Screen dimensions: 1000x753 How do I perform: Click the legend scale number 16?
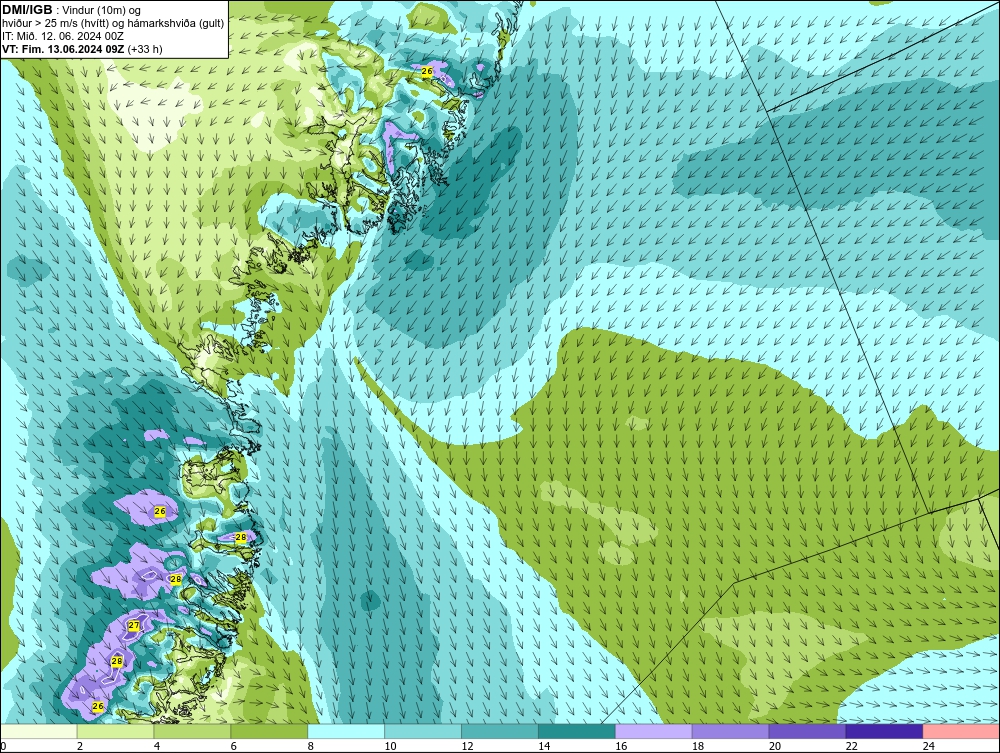tap(621, 746)
